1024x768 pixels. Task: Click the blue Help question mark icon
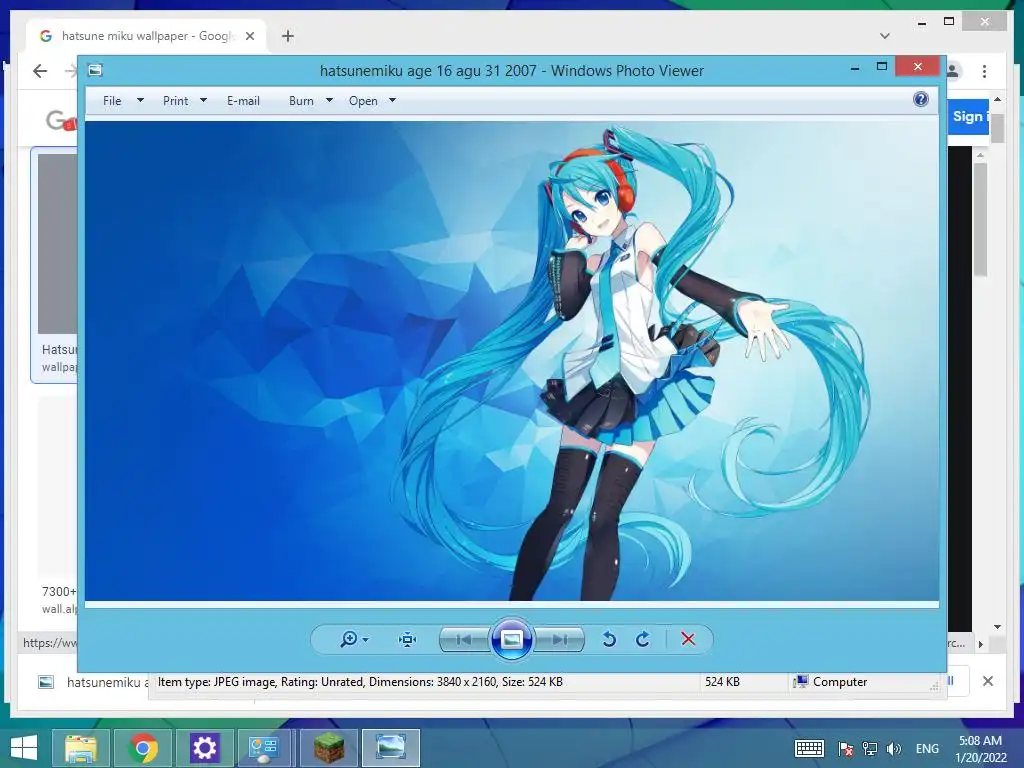tap(921, 99)
